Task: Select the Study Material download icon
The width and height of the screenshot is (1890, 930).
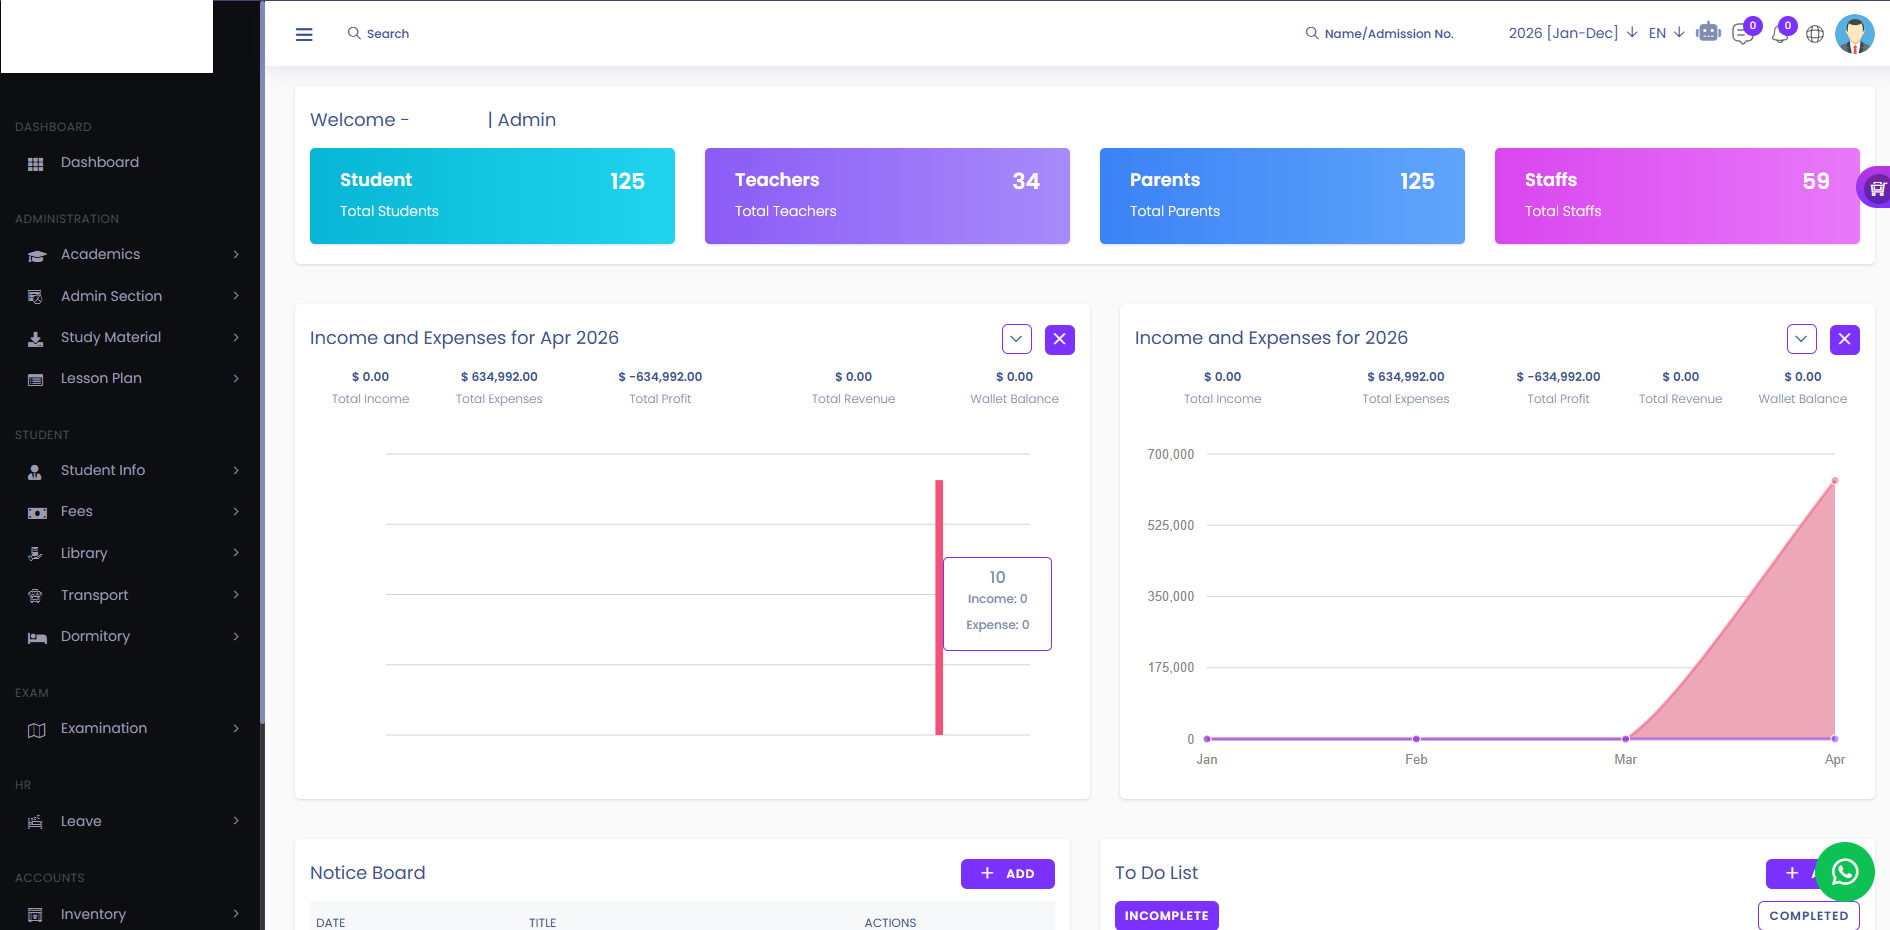Action: coord(36,337)
